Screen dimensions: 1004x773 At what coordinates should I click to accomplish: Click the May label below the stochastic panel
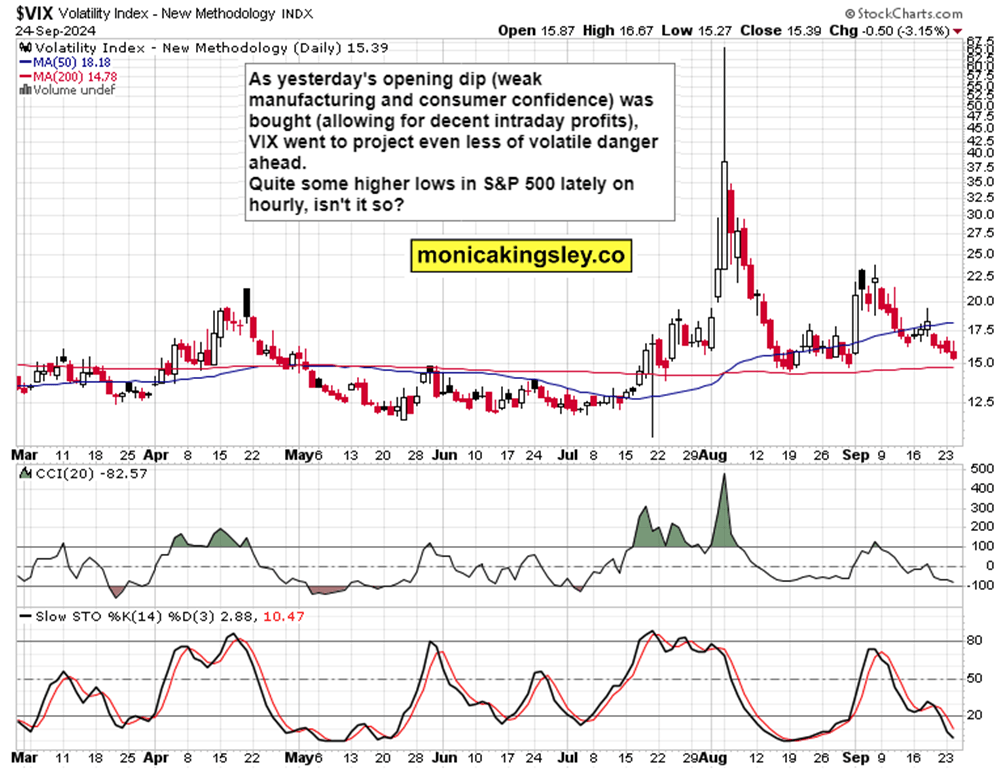pyautogui.click(x=300, y=758)
